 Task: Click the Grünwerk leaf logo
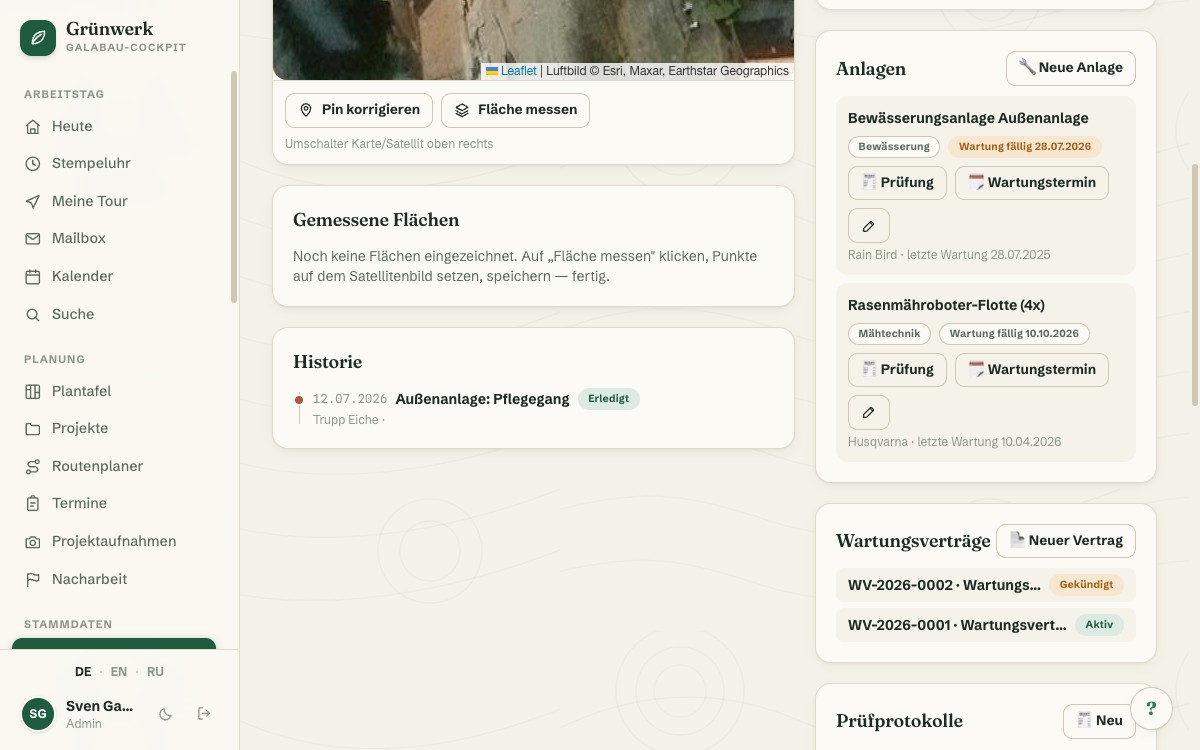(x=38, y=38)
